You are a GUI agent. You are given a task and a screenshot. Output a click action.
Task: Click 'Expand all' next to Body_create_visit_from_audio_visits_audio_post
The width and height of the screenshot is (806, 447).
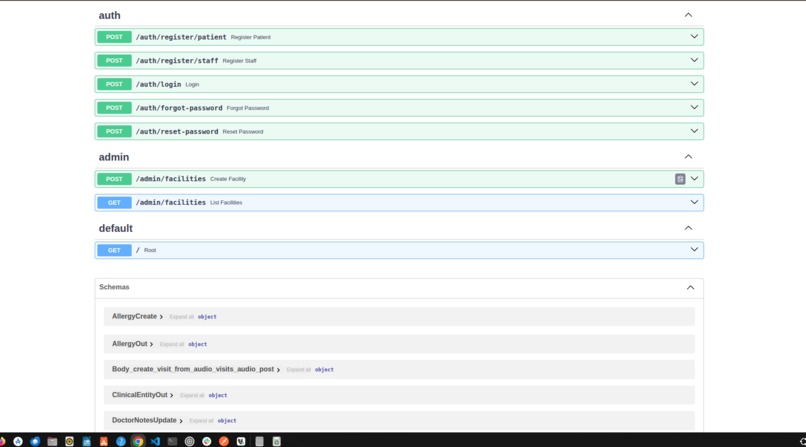(299, 370)
